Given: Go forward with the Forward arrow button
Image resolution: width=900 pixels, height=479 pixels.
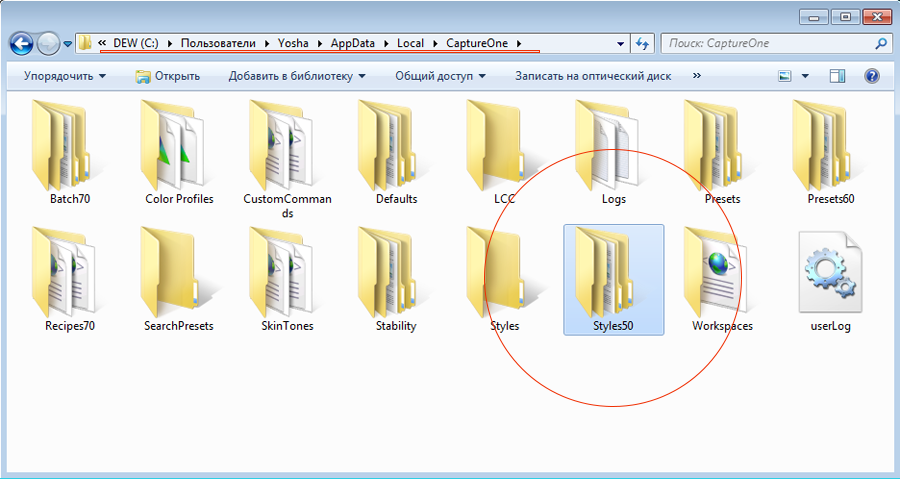Looking at the screenshot, I should coord(48,44).
